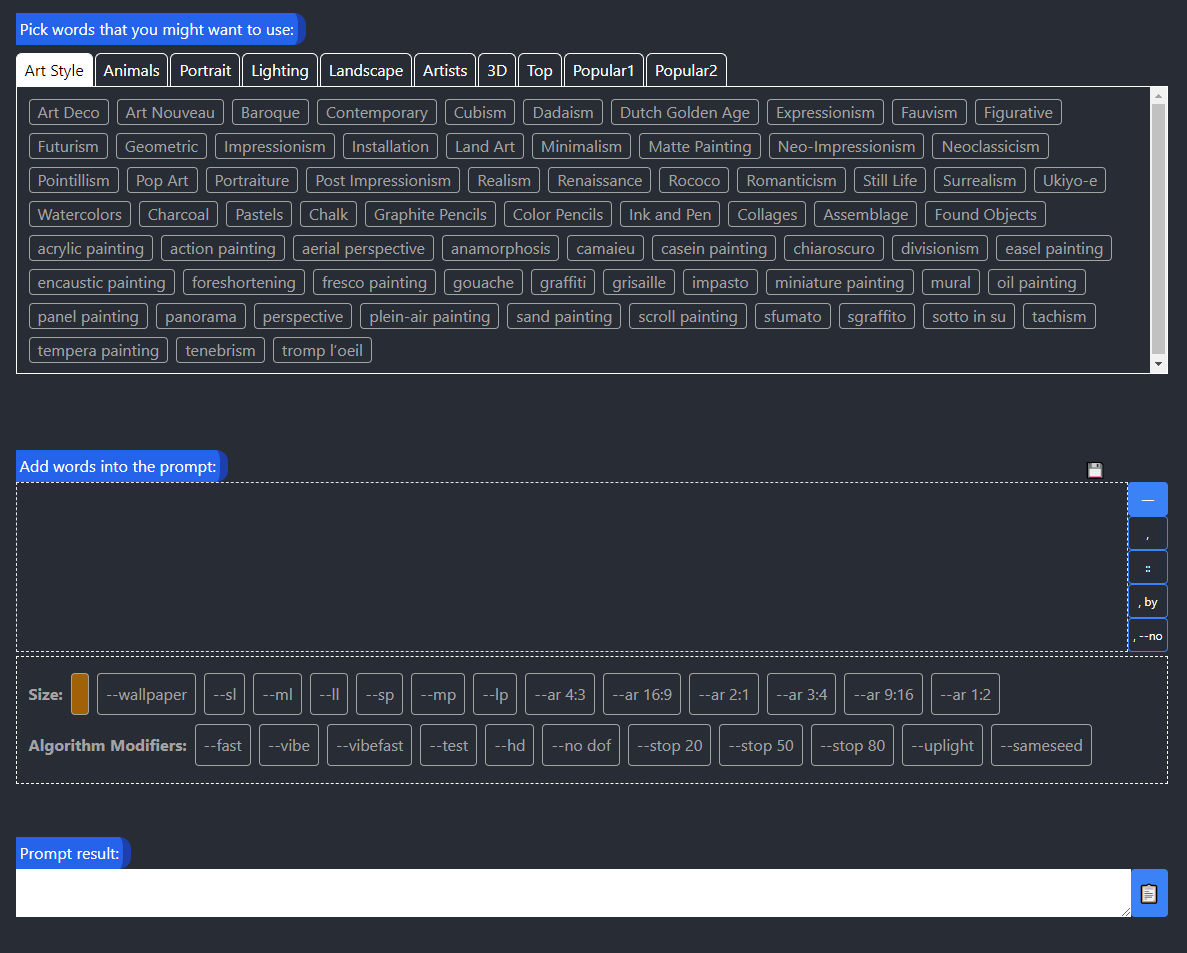The width and height of the screenshot is (1187, 953).
Task: Pick the chiaroscuro tag
Action: (x=833, y=248)
